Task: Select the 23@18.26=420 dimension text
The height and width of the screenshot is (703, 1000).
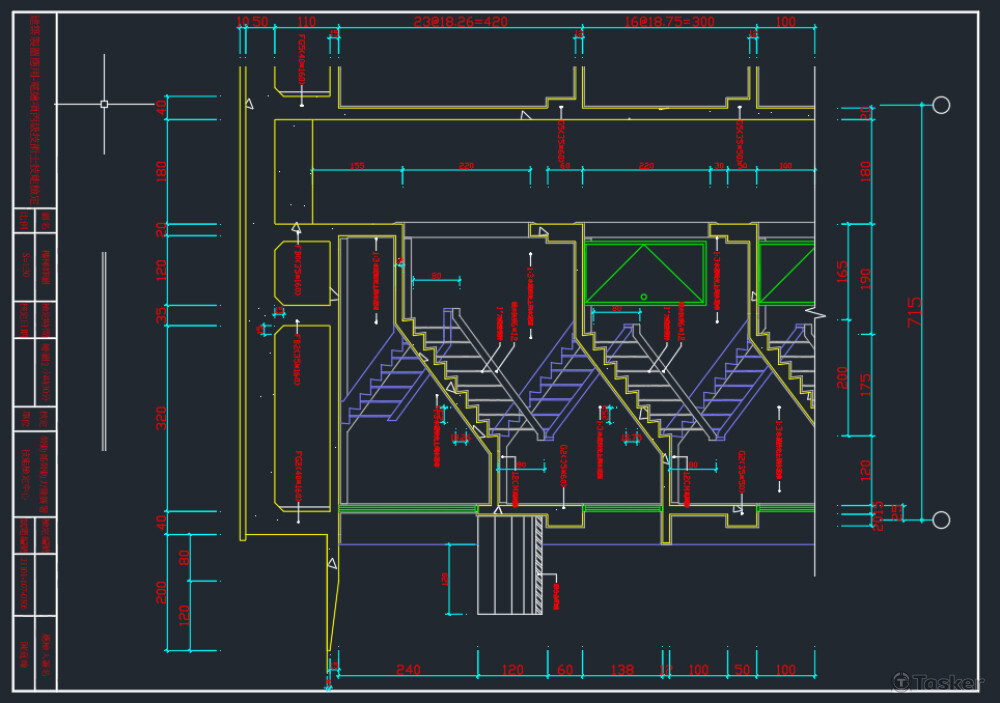Action: point(460,21)
